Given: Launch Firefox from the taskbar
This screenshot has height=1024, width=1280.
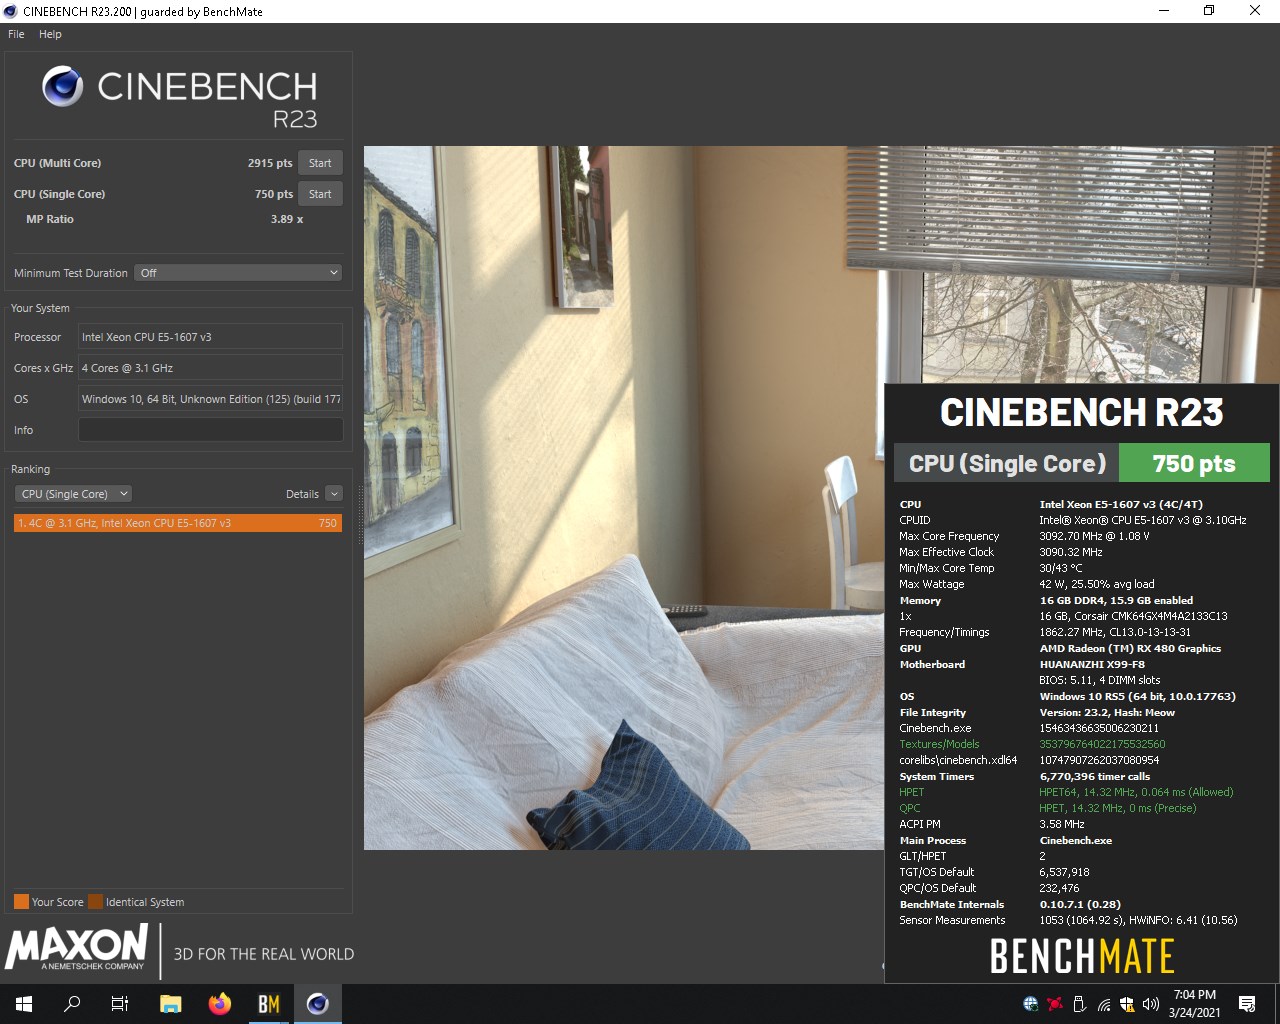Looking at the screenshot, I should 220,1004.
